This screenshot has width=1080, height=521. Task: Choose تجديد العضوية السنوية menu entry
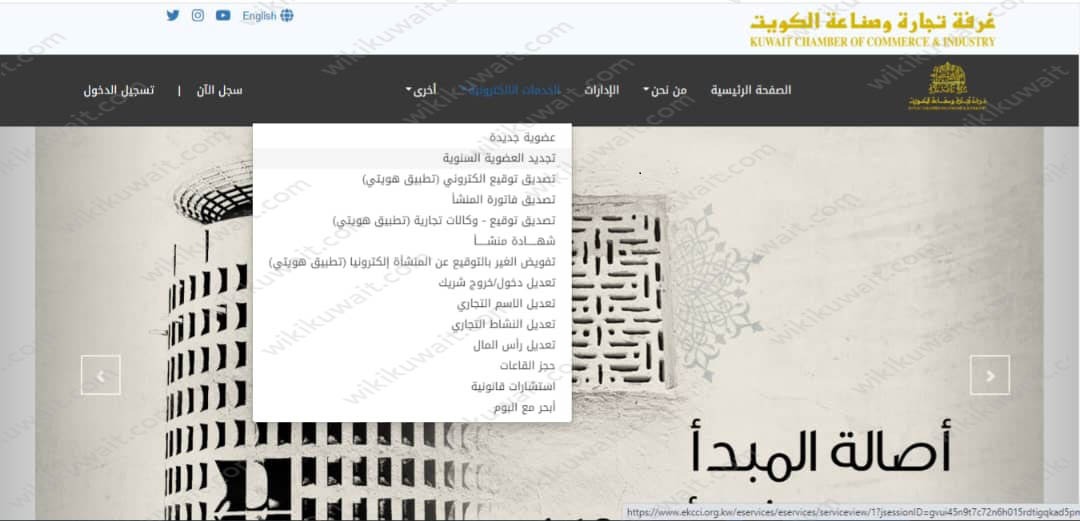pos(499,158)
